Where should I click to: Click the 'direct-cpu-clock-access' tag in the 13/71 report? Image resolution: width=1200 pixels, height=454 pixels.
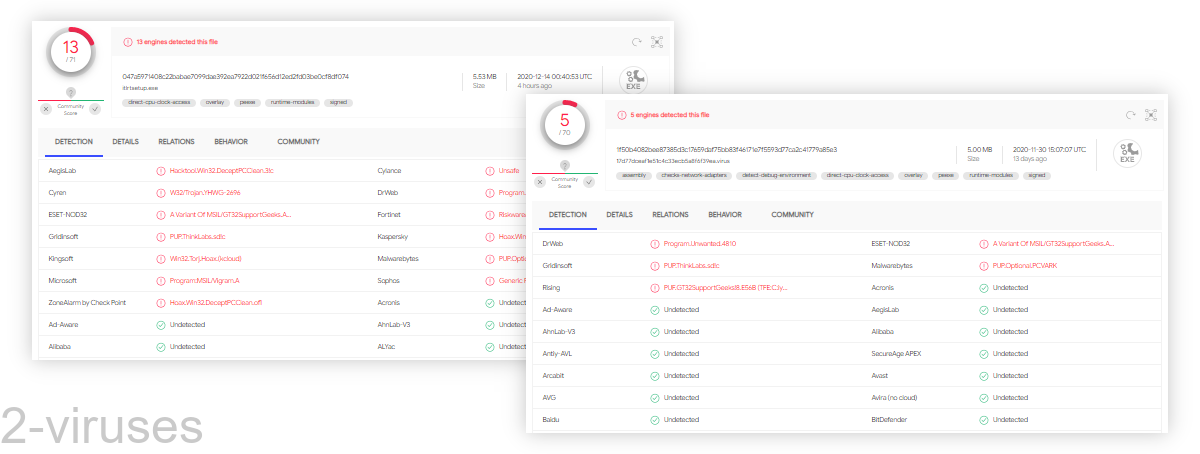pos(160,102)
